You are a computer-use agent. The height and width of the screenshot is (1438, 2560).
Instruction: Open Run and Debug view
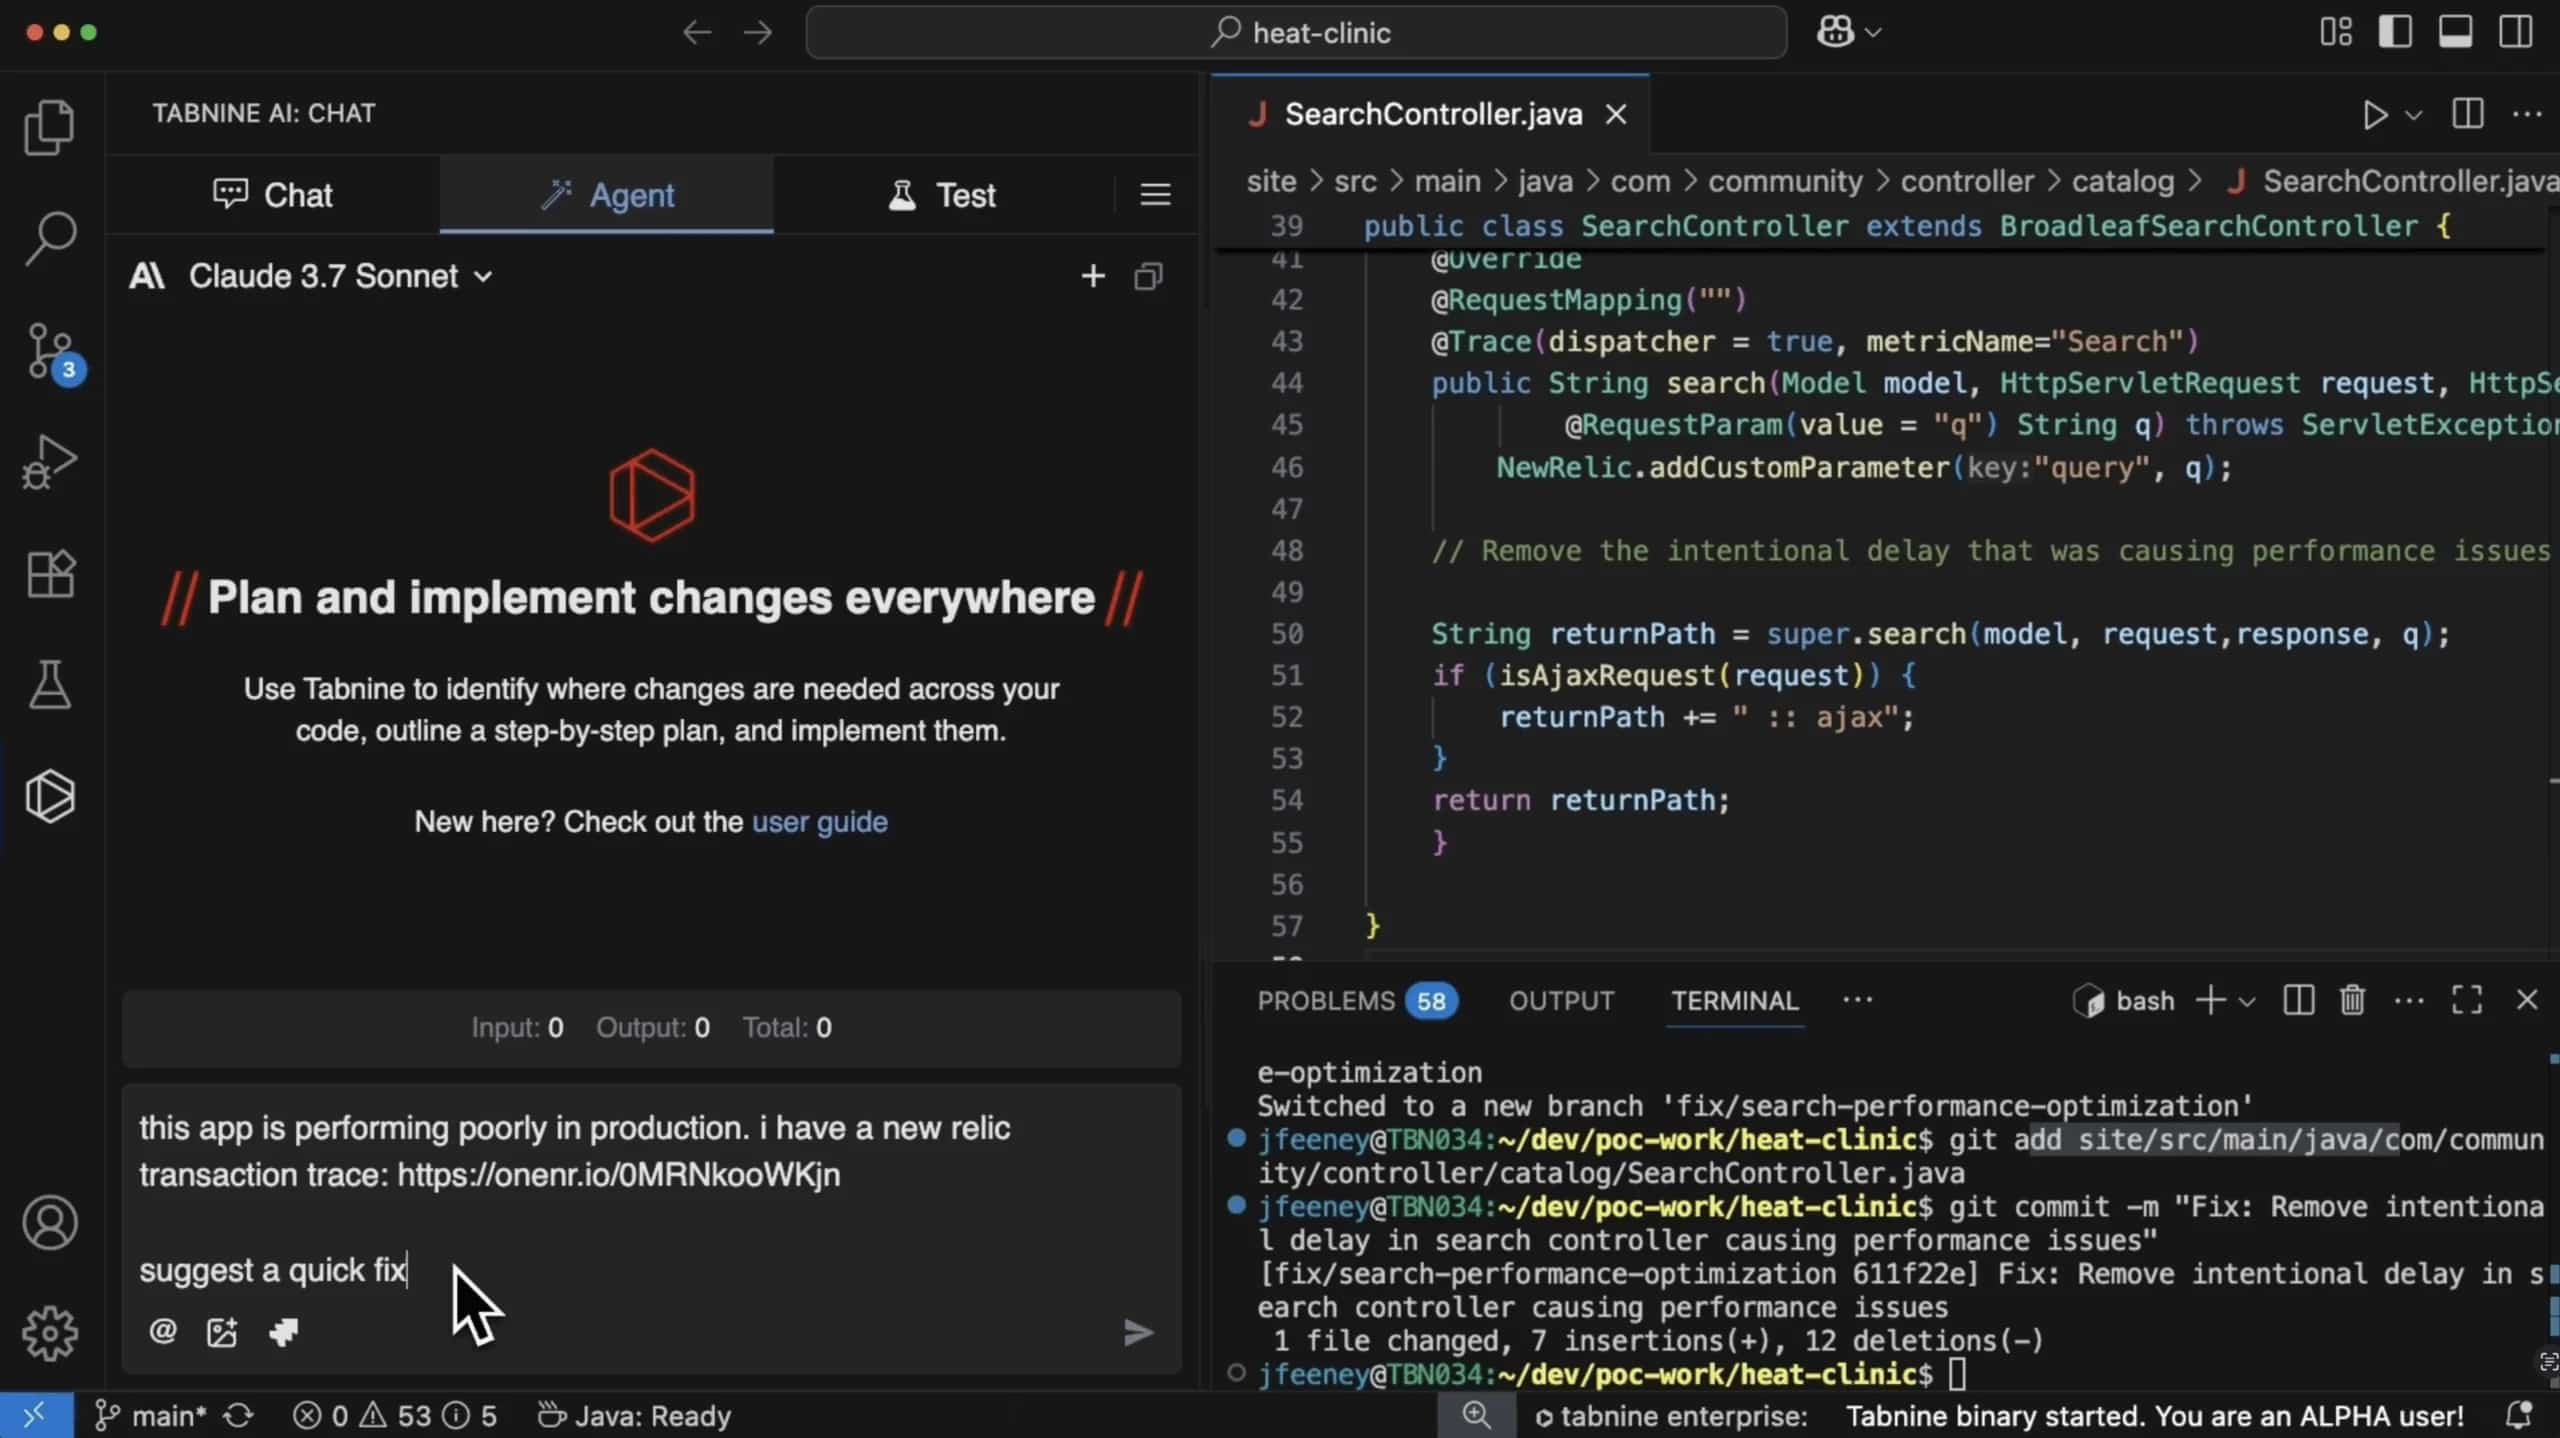(49, 462)
